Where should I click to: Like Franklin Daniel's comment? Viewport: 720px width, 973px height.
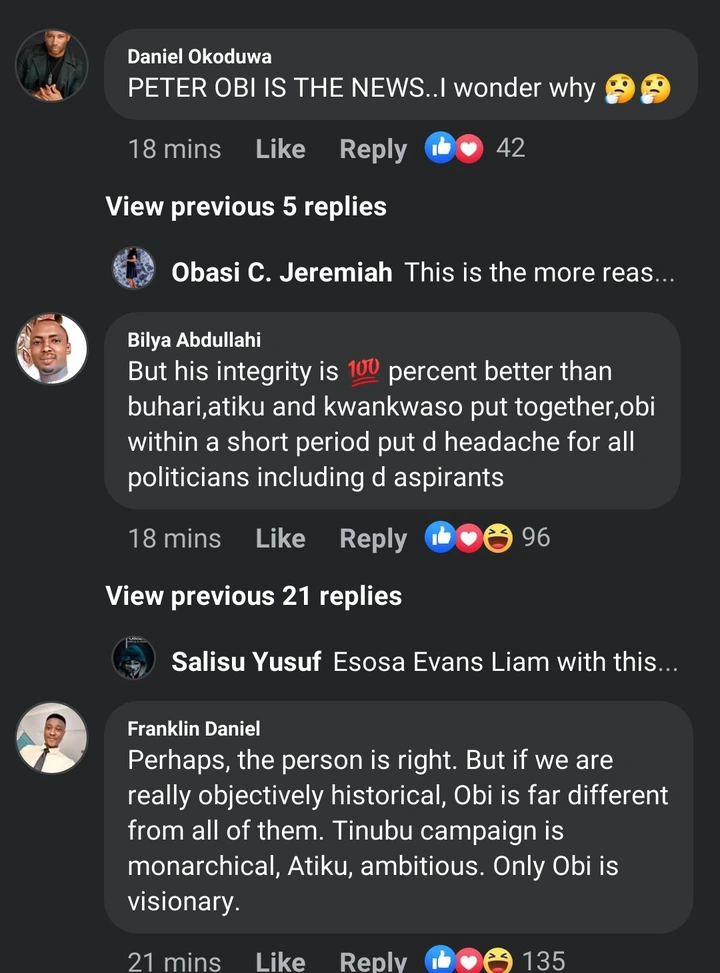click(x=280, y=961)
